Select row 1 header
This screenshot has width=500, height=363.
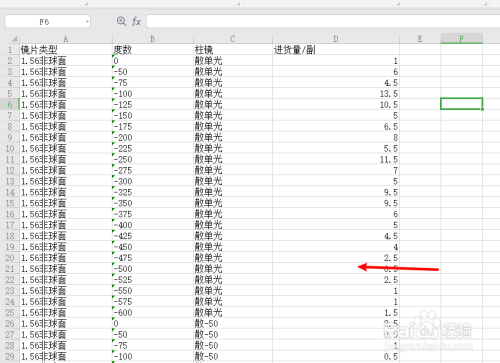click(10, 50)
